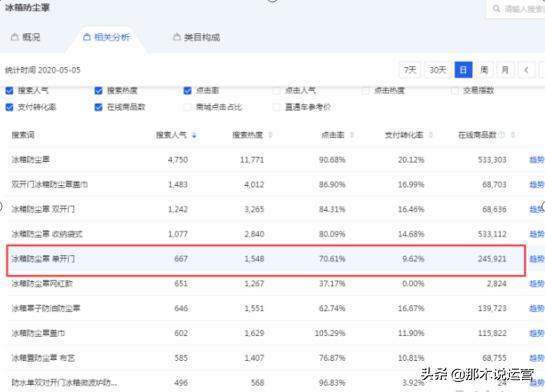
Task: Click the 105.29% click rate value
Action: point(330,333)
